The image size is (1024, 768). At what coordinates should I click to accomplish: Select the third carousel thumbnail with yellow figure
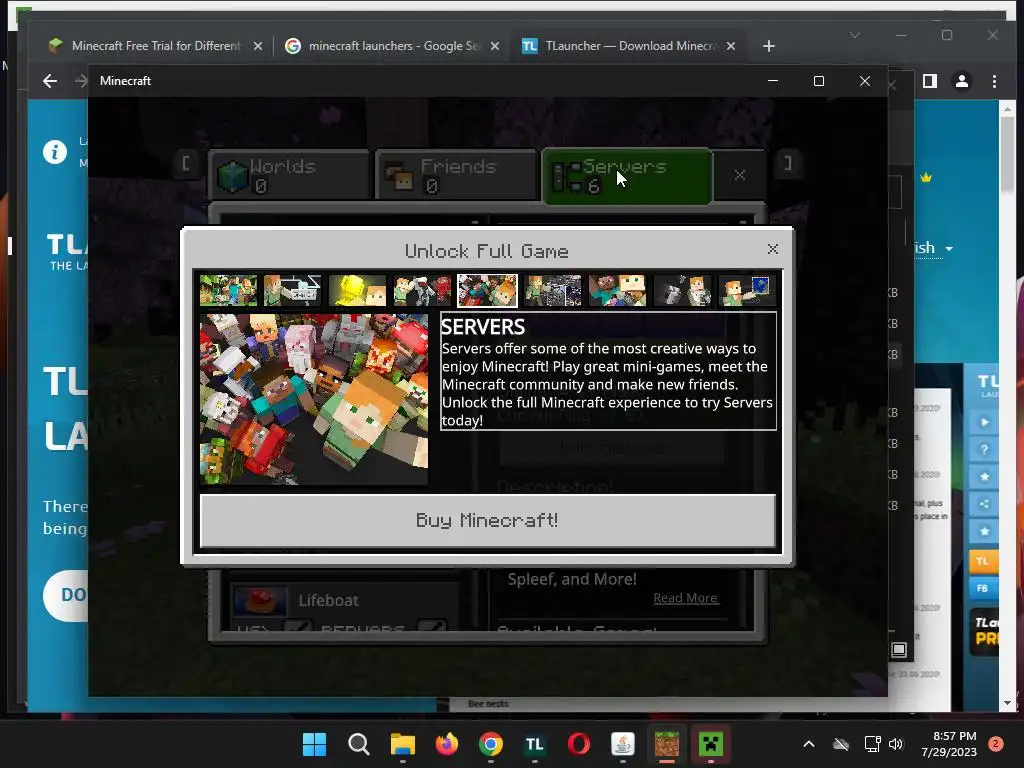[357, 291]
